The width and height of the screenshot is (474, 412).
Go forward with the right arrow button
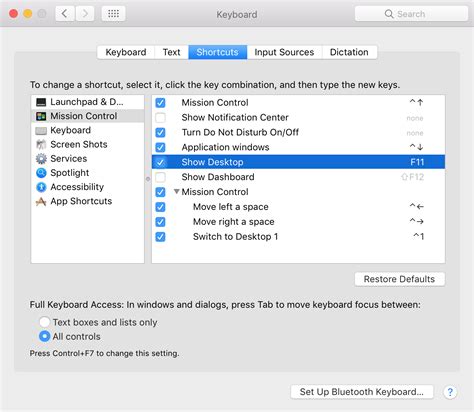point(85,14)
